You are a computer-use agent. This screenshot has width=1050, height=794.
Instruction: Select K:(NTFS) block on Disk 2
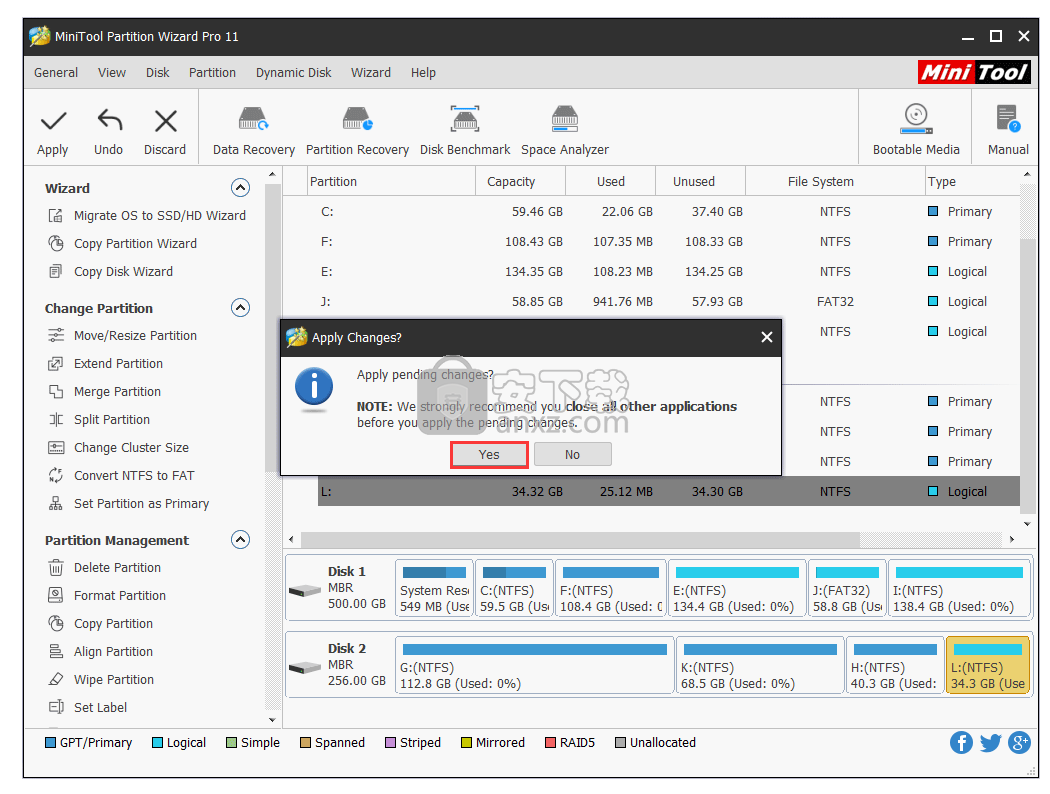pyautogui.click(x=760, y=665)
